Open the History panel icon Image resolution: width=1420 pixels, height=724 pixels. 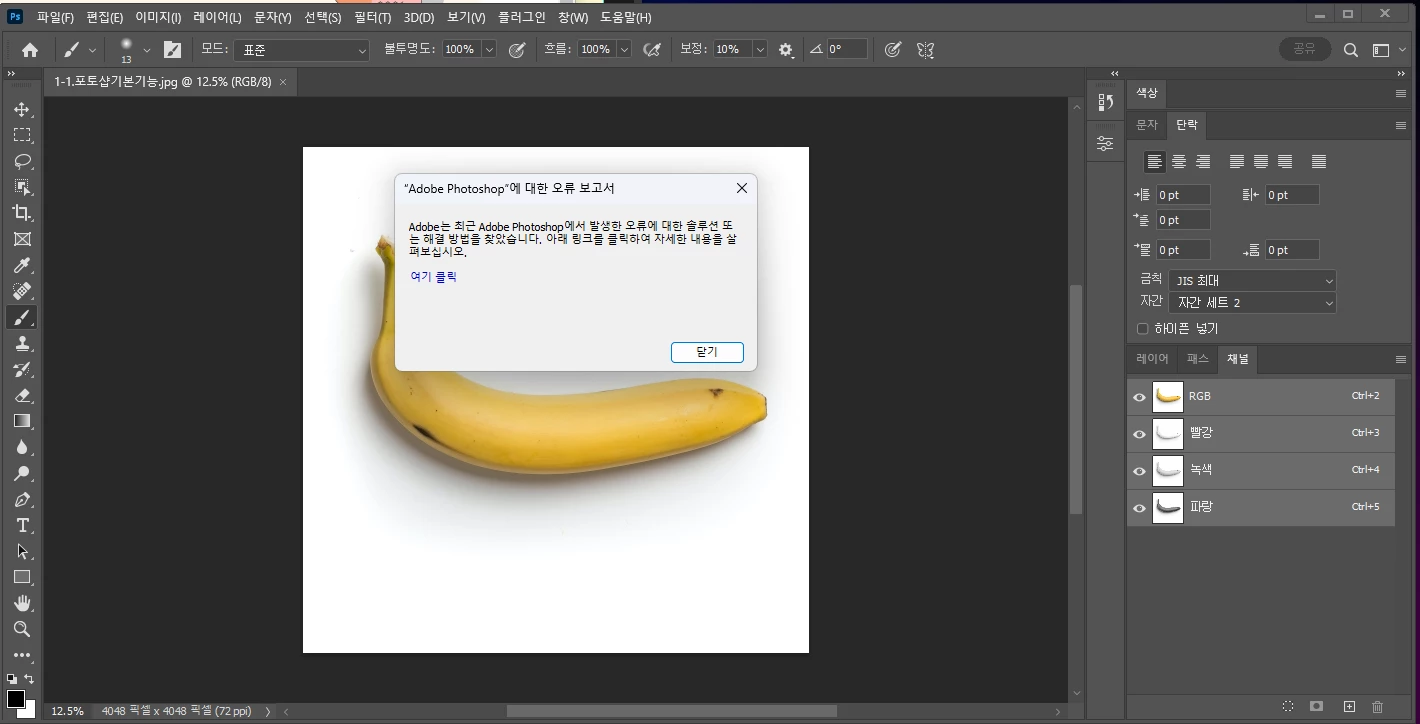1105,102
